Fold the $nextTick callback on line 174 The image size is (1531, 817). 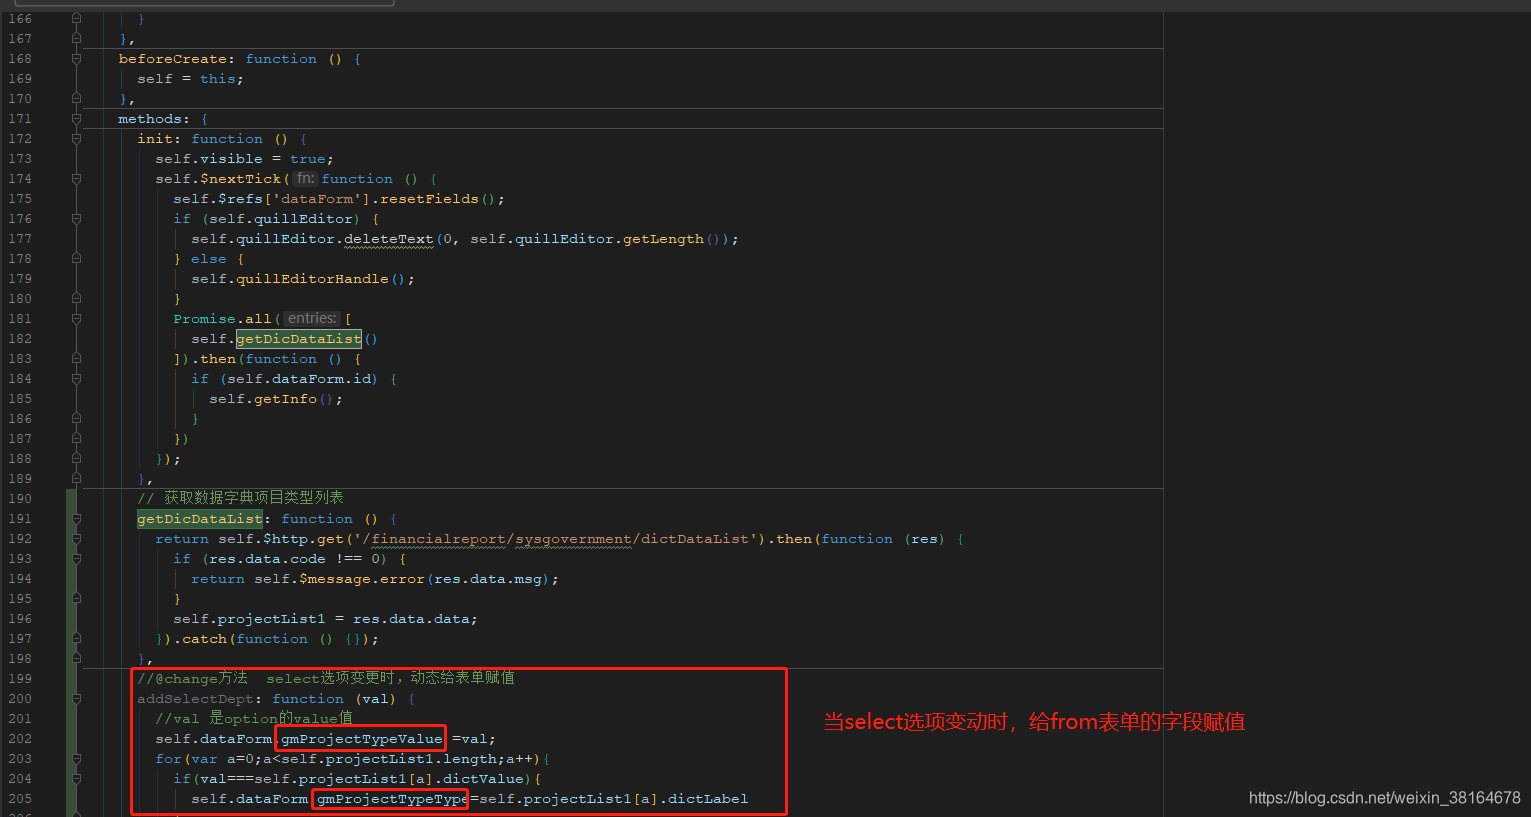(76, 179)
